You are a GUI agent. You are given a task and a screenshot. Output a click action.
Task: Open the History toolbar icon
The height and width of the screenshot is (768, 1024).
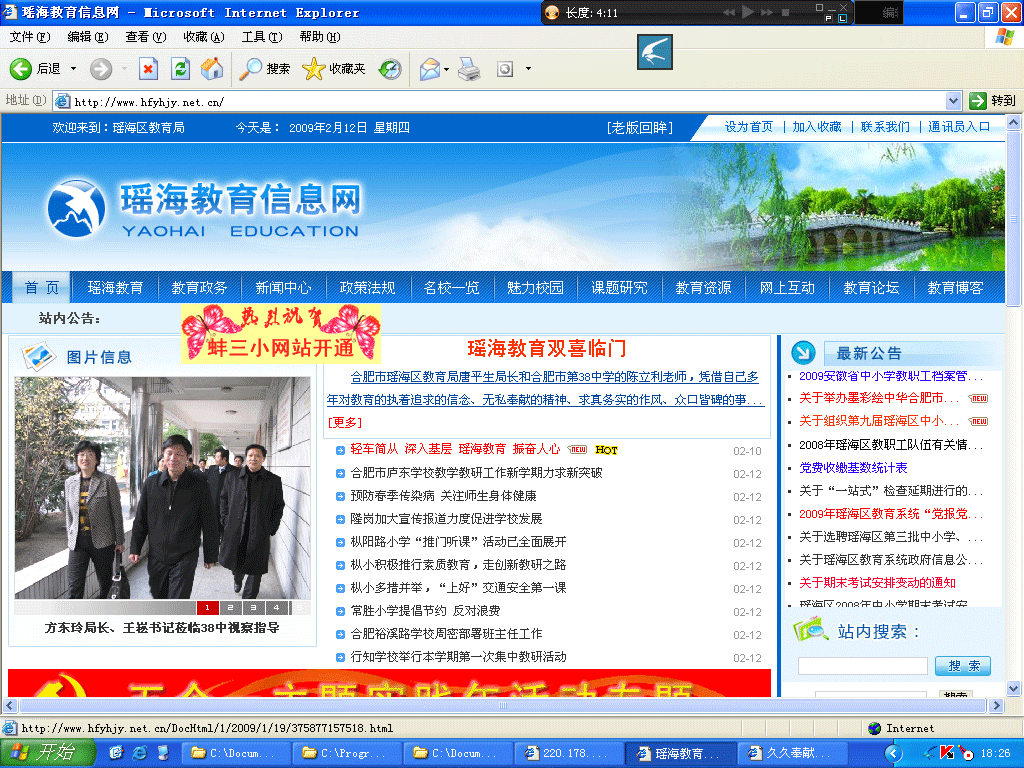[390, 69]
